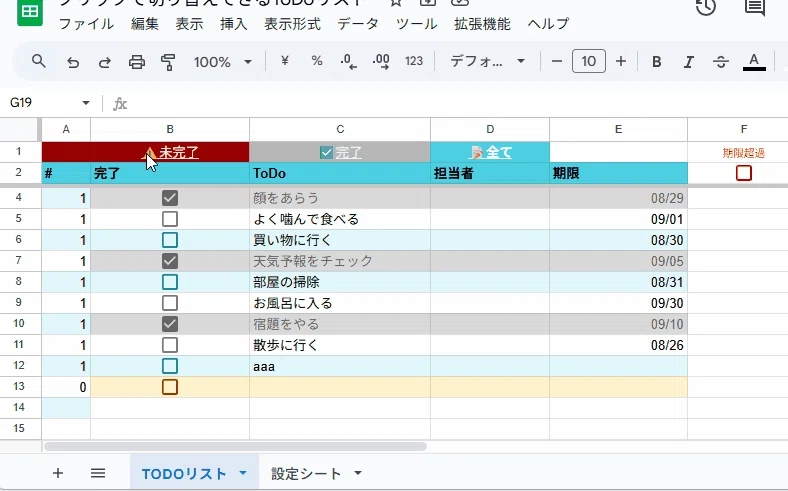Switch to the 設定シート tab

pos(306,473)
